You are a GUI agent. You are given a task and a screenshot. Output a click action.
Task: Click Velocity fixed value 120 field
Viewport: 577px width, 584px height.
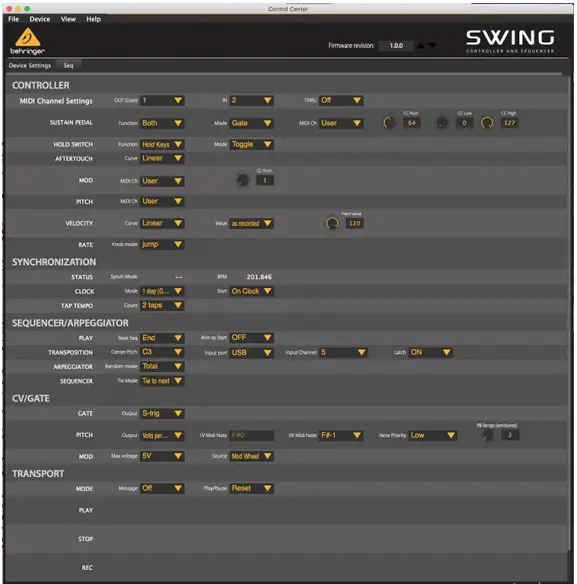pyautogui.click(x=355, y=223)
